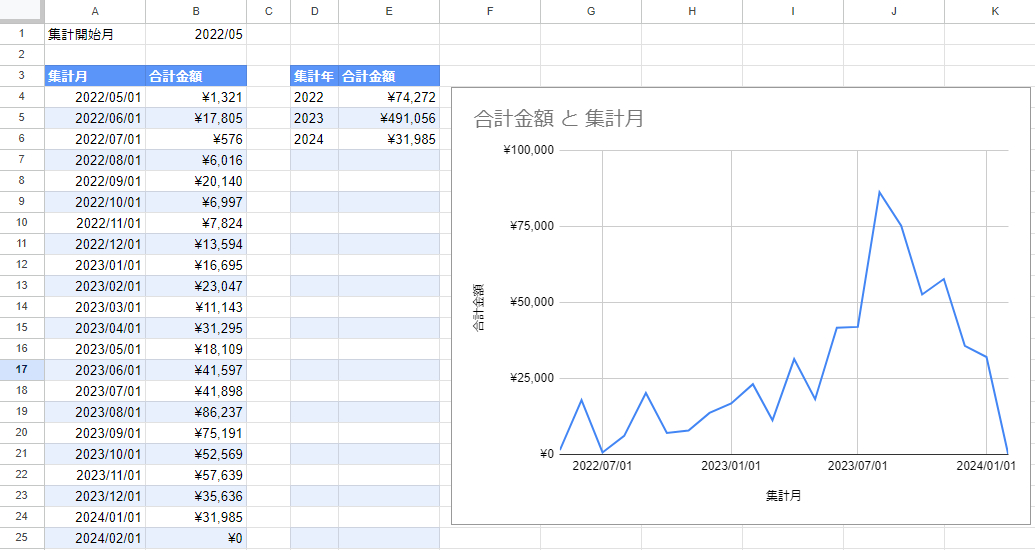Click the date cell 2023/06/01
The width and height of the screenshot is (1035, 550).
(95, 370)
